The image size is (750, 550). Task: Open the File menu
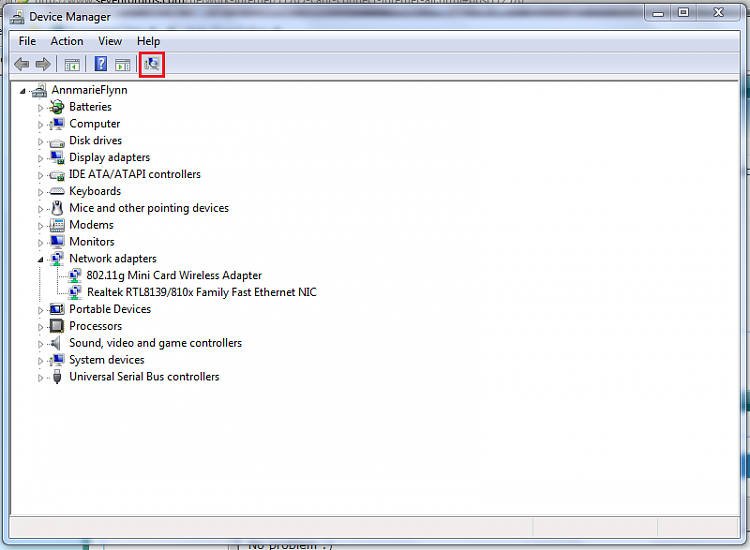click(27, 41)
